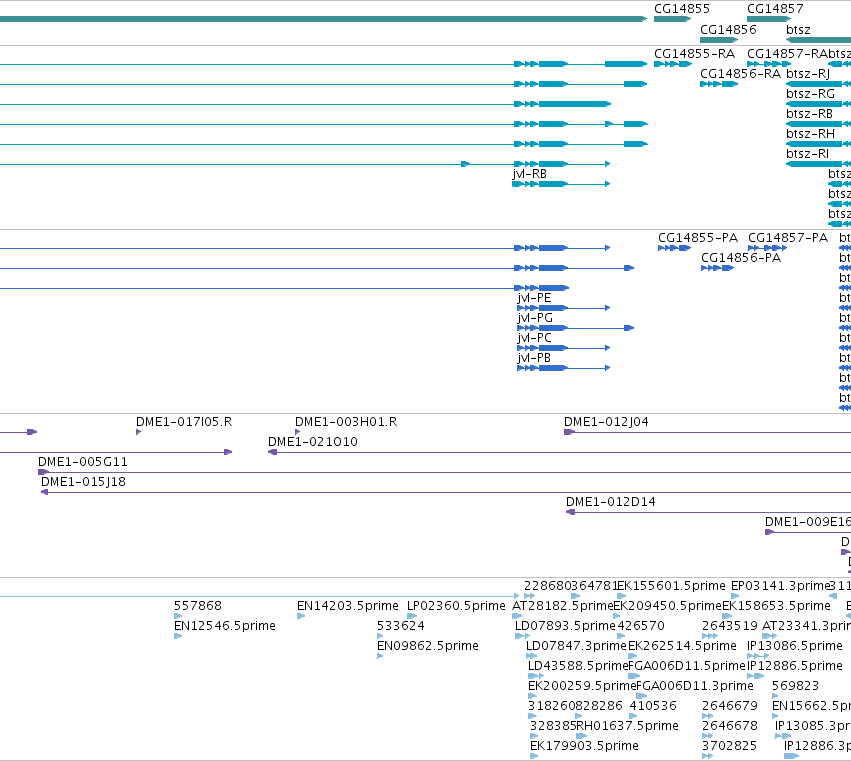Click BAC clone DME1-021O10
Image resolution: width=851 pixels, height=761 pixels.
coord(560,452)
